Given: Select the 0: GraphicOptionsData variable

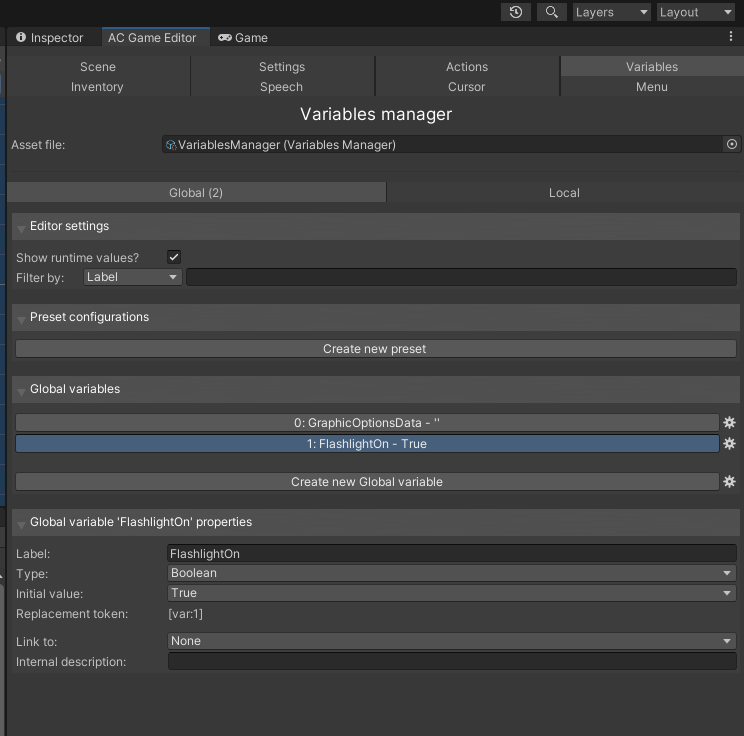Looking at the screenshot, I should pos(367,423).
